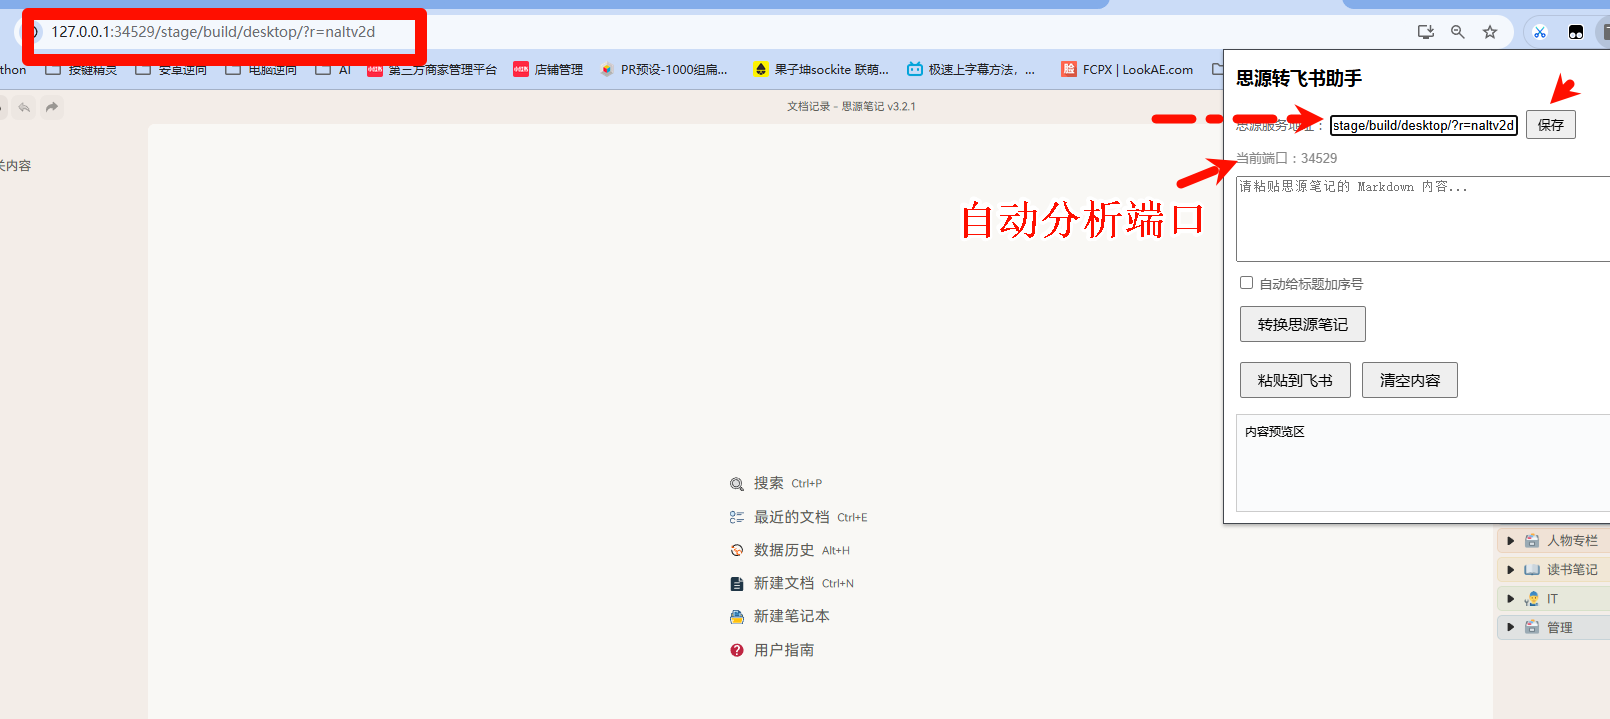Select 数据历史 Alt+H on the start page
Image resolution: width=1610 pixels, height=719 pixels.
(790, 551)
